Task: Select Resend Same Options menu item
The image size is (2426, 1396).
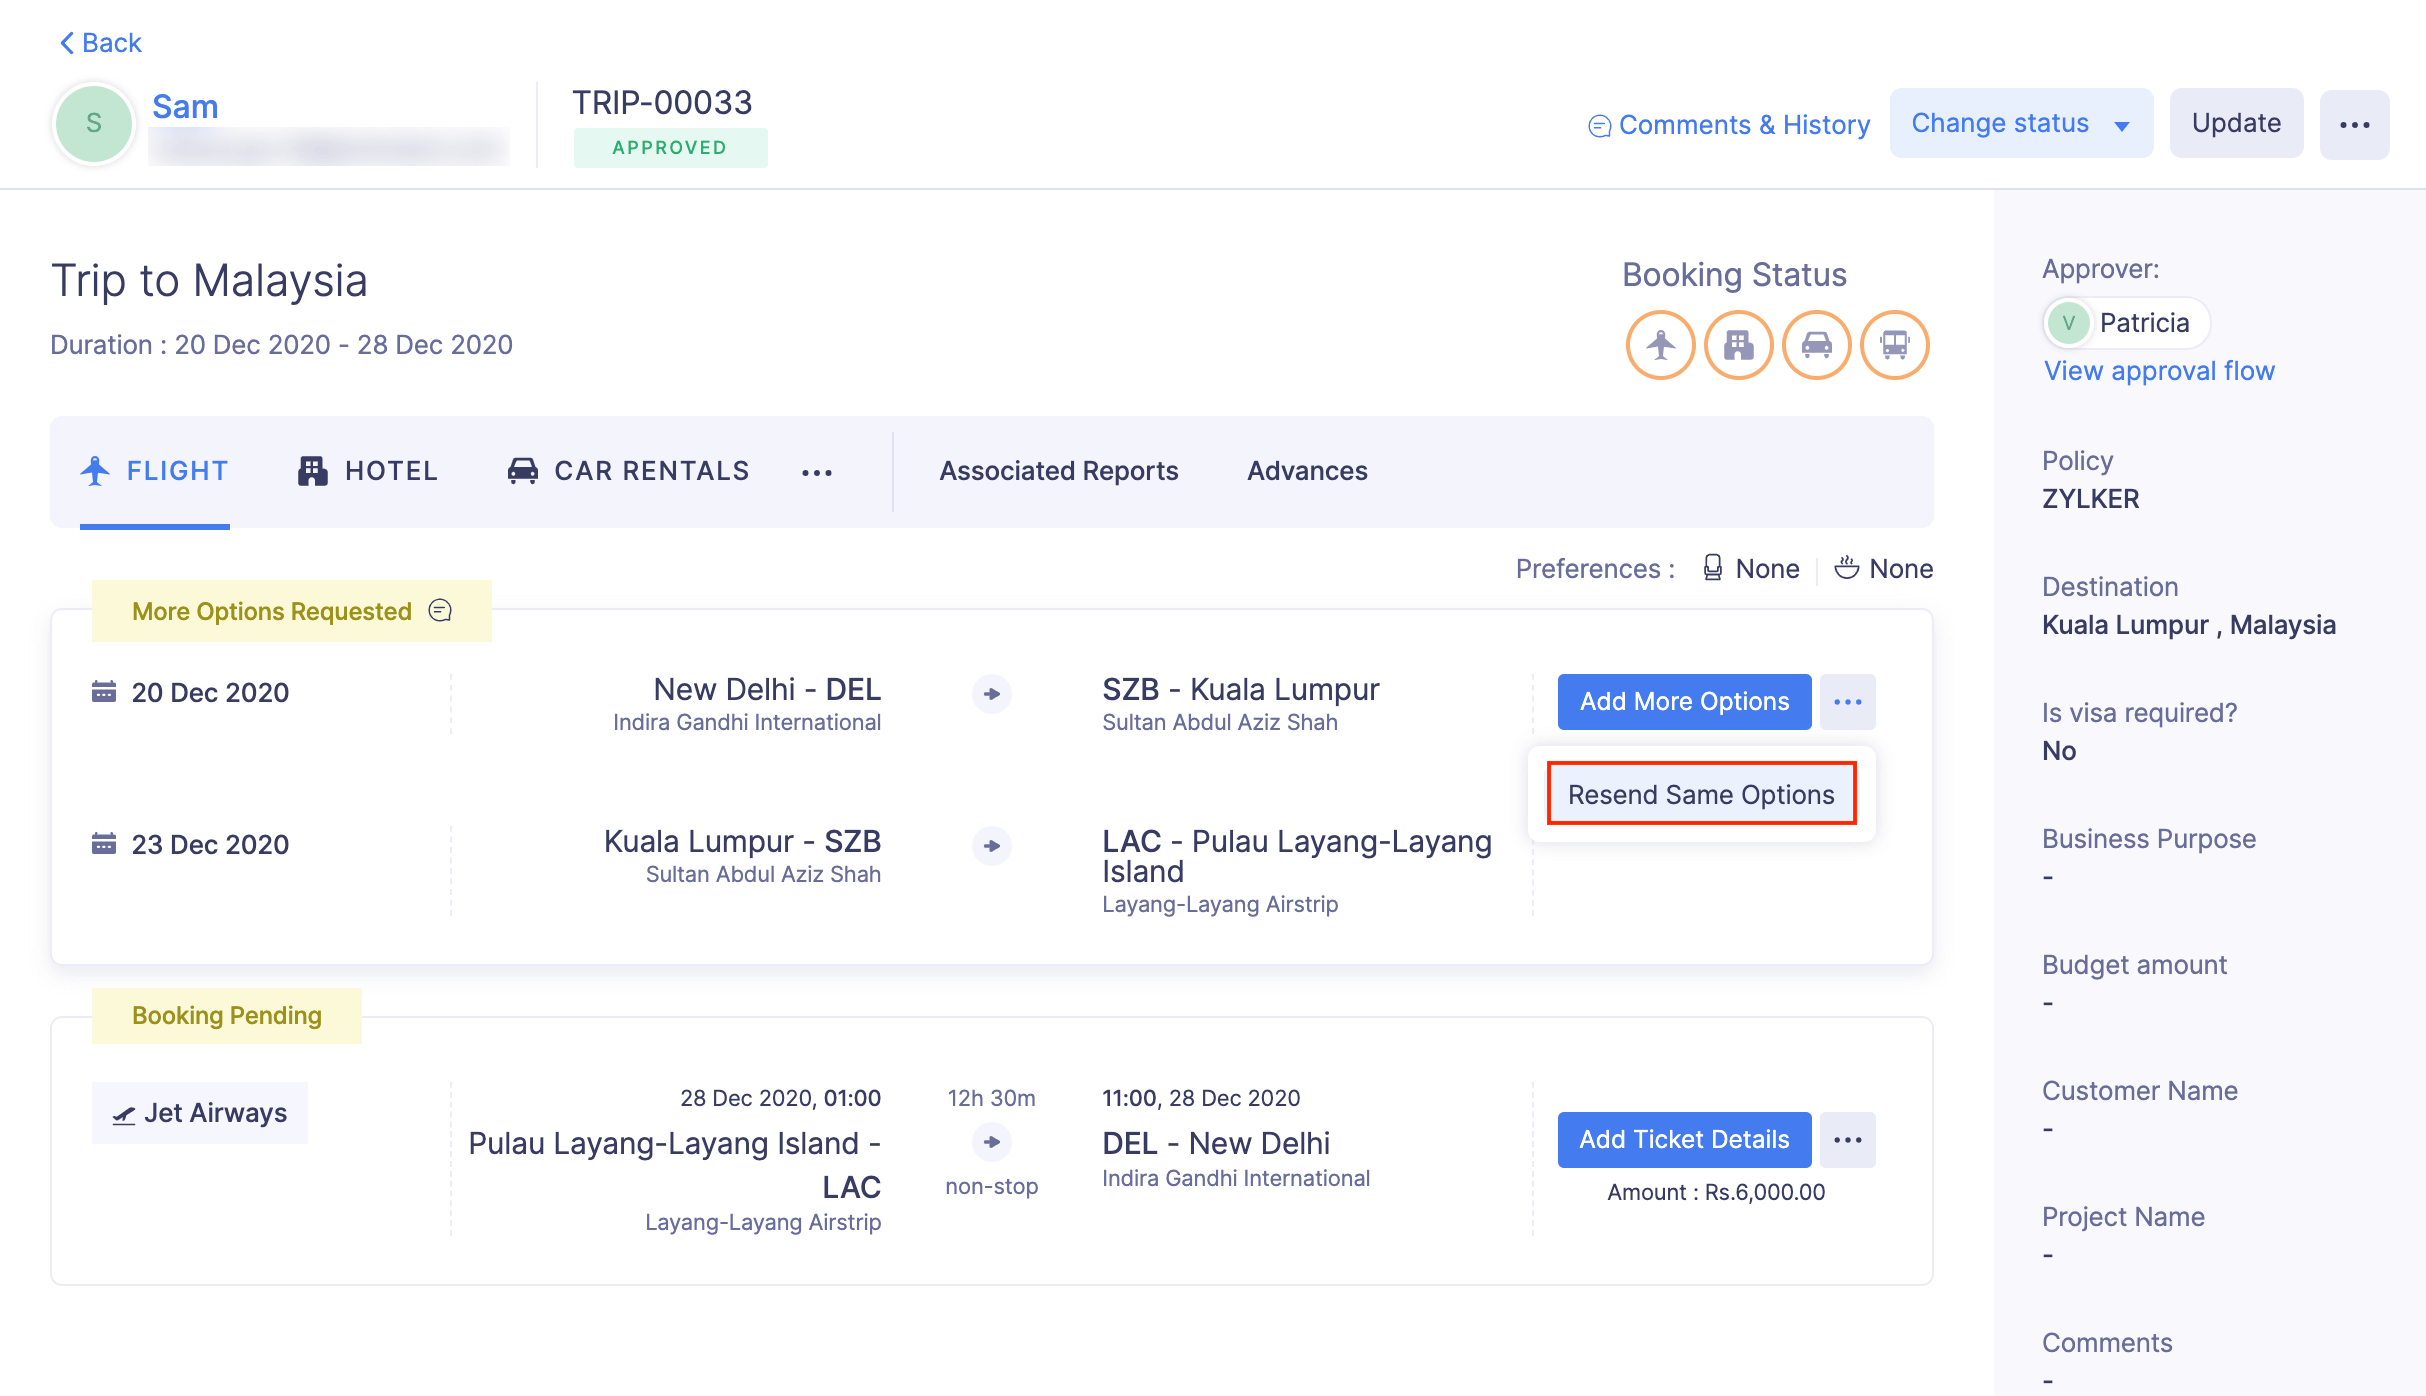Action: 1701,794
